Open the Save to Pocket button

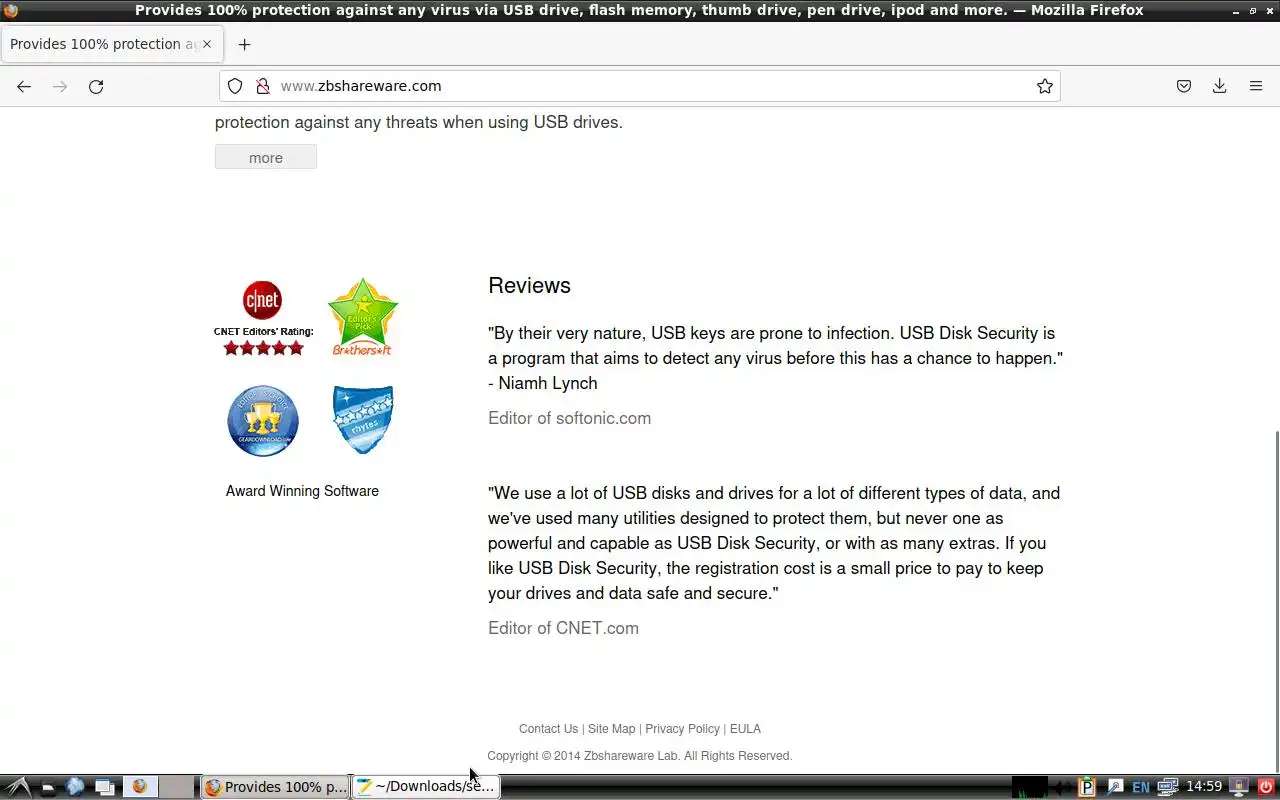pyautogui.click(x=1184, y=86)
